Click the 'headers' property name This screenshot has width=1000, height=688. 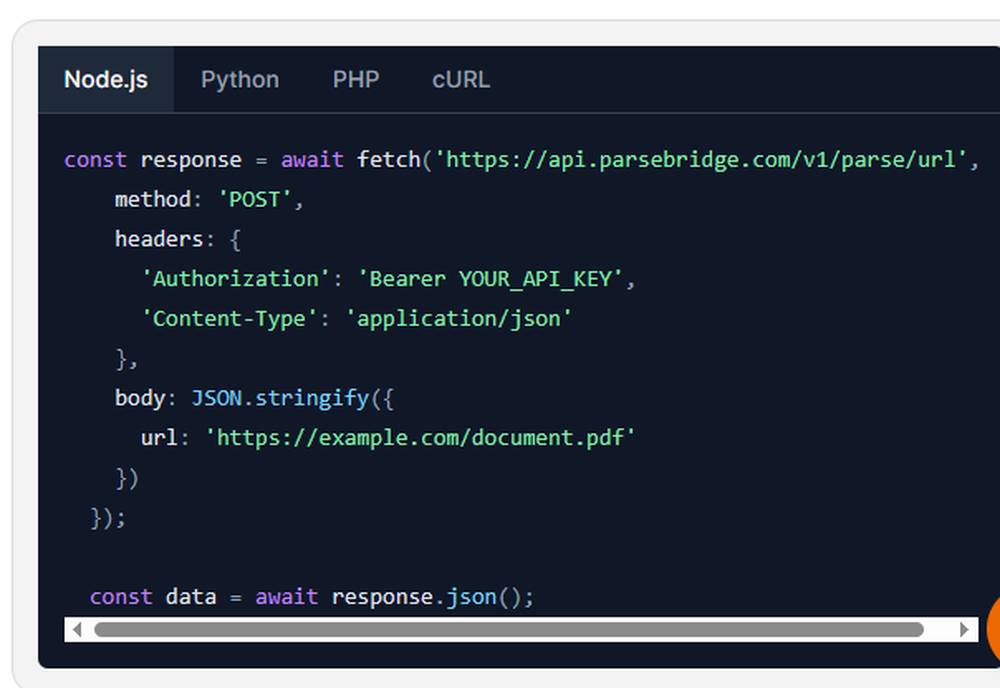click(159, 239)
